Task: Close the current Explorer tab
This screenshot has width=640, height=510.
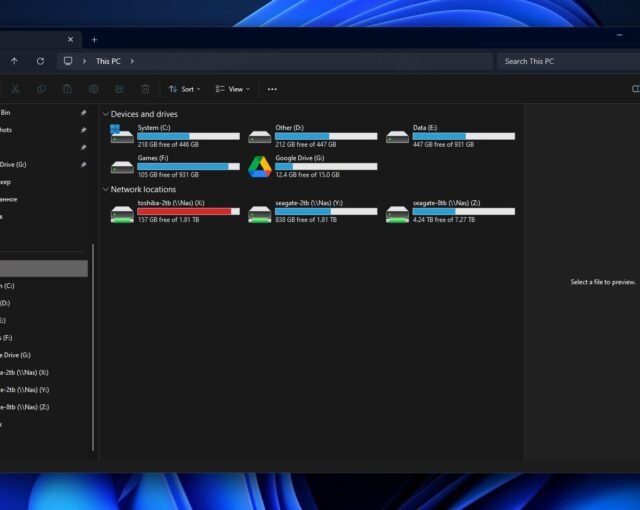Action: pyautogui.click(x=71, y=40)
